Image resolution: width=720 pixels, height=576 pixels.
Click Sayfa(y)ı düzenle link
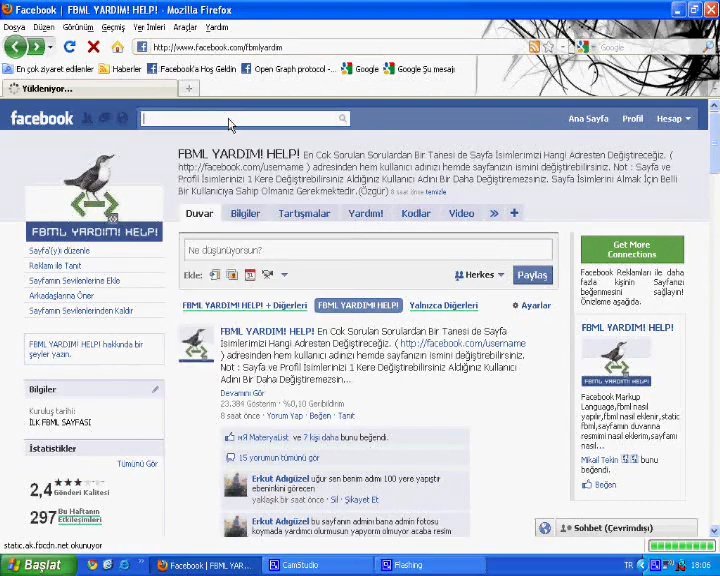59,251
